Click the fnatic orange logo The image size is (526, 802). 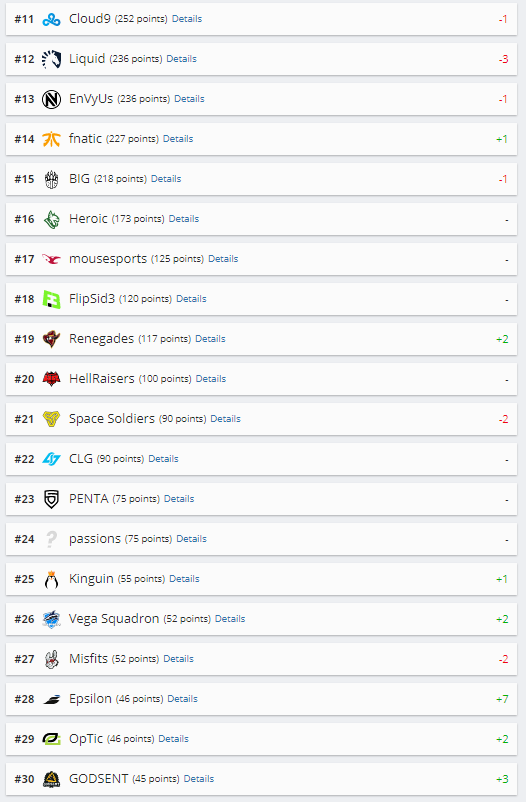tap(51, 139)
